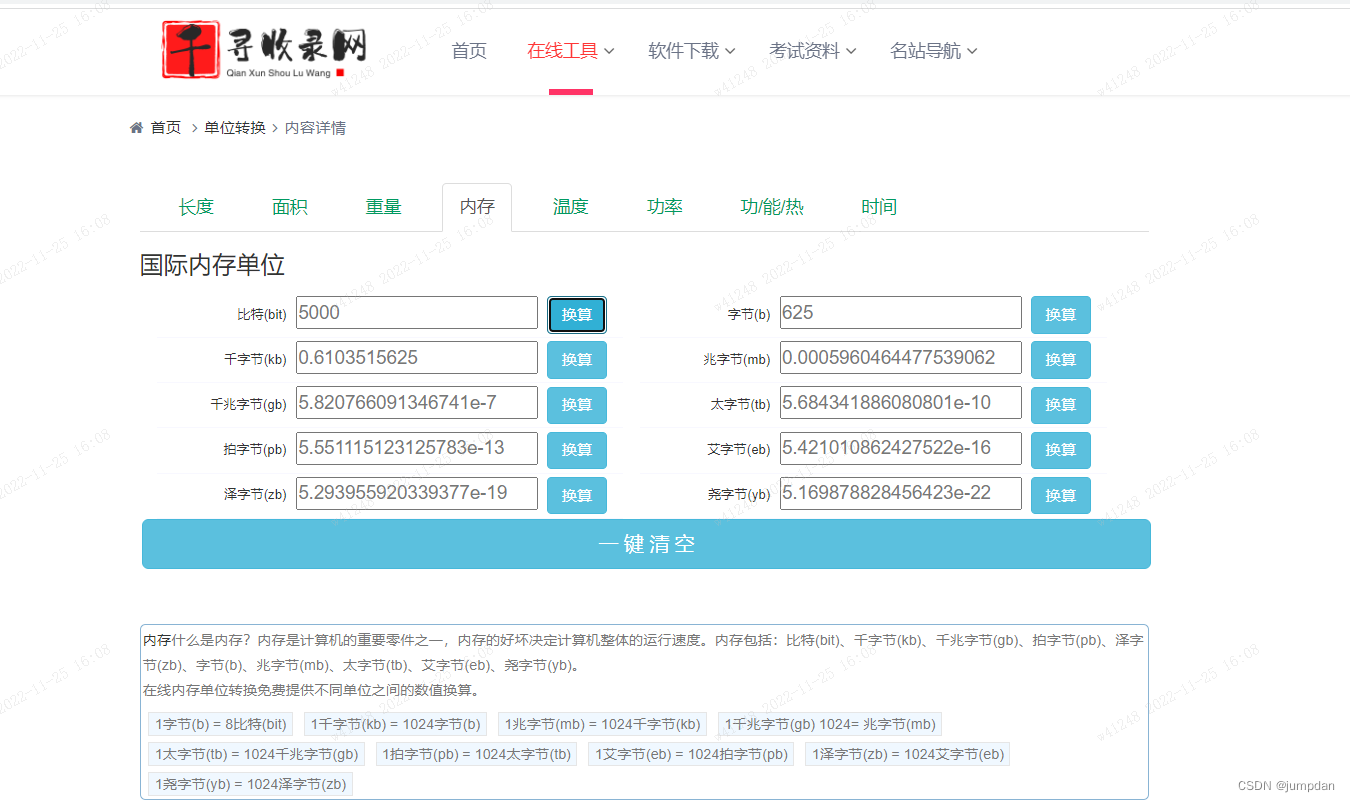Image resolution: width=1350 pixels, height=802 pixels.
Task: Click 首页 in the navigation bar
Action: tap(469, 50)
